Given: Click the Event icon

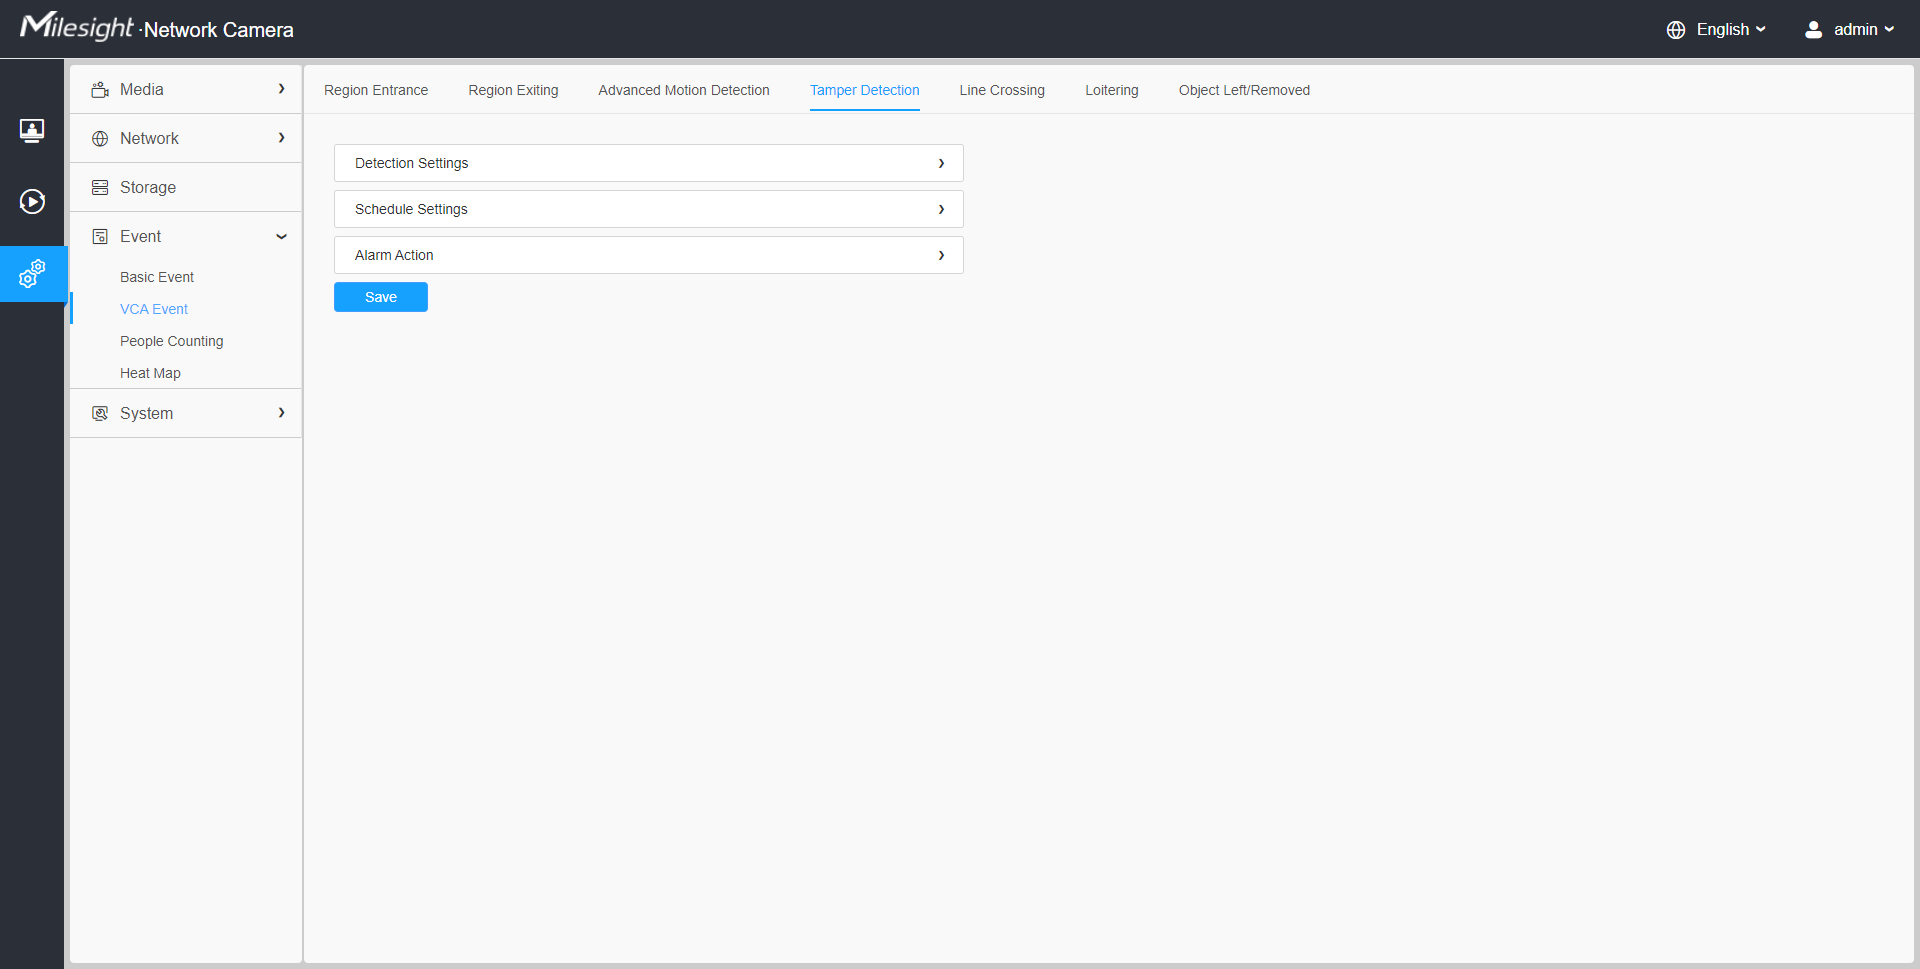Looking at the screenshot, I should [100, 236].
